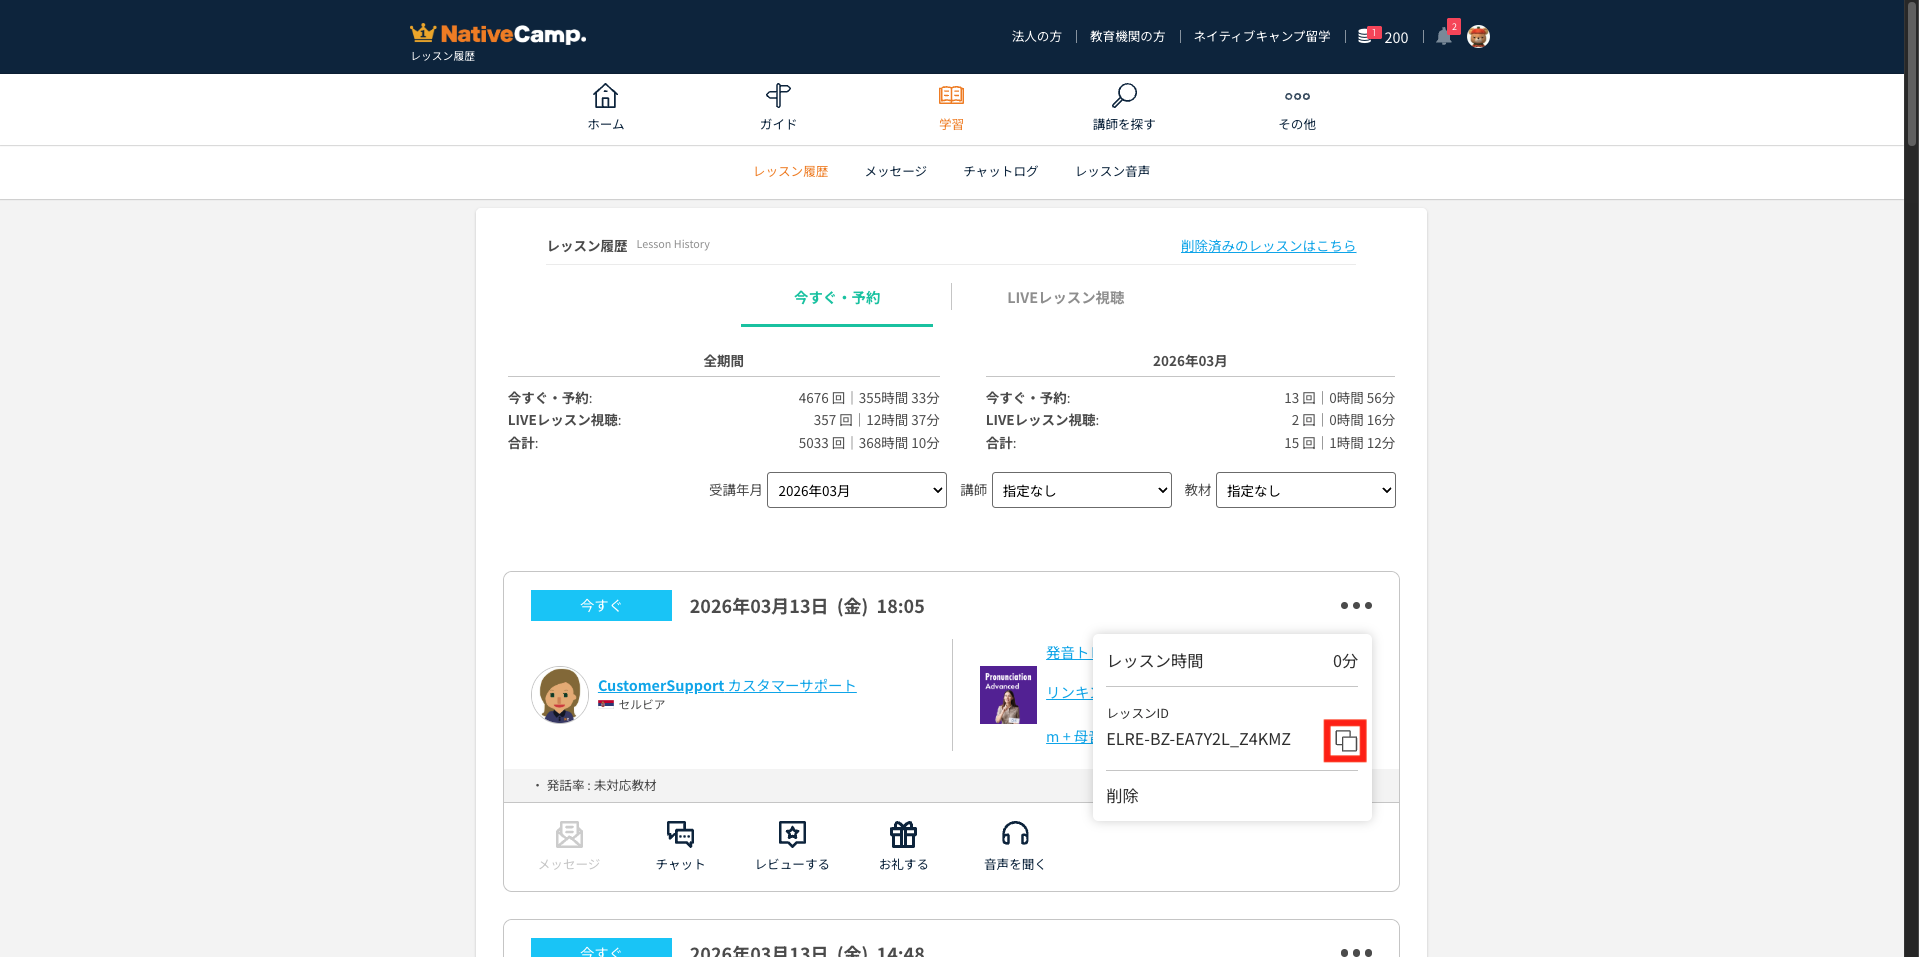Select 削除 in the lesson popup menu

tap(1123, 796)
